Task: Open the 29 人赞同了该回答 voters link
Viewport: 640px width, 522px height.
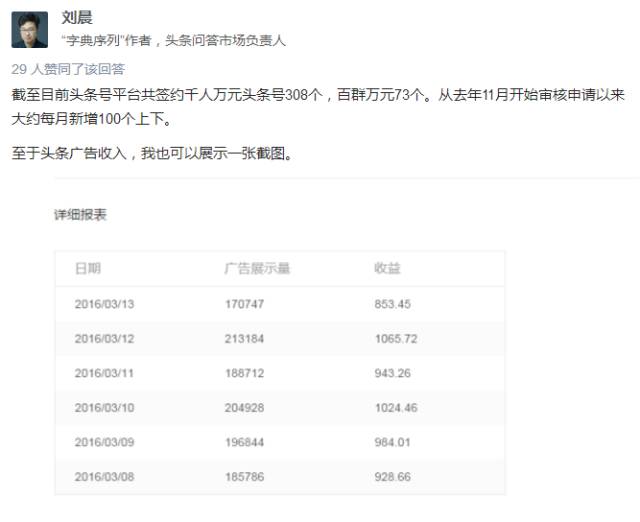Action: coord(68,69)
